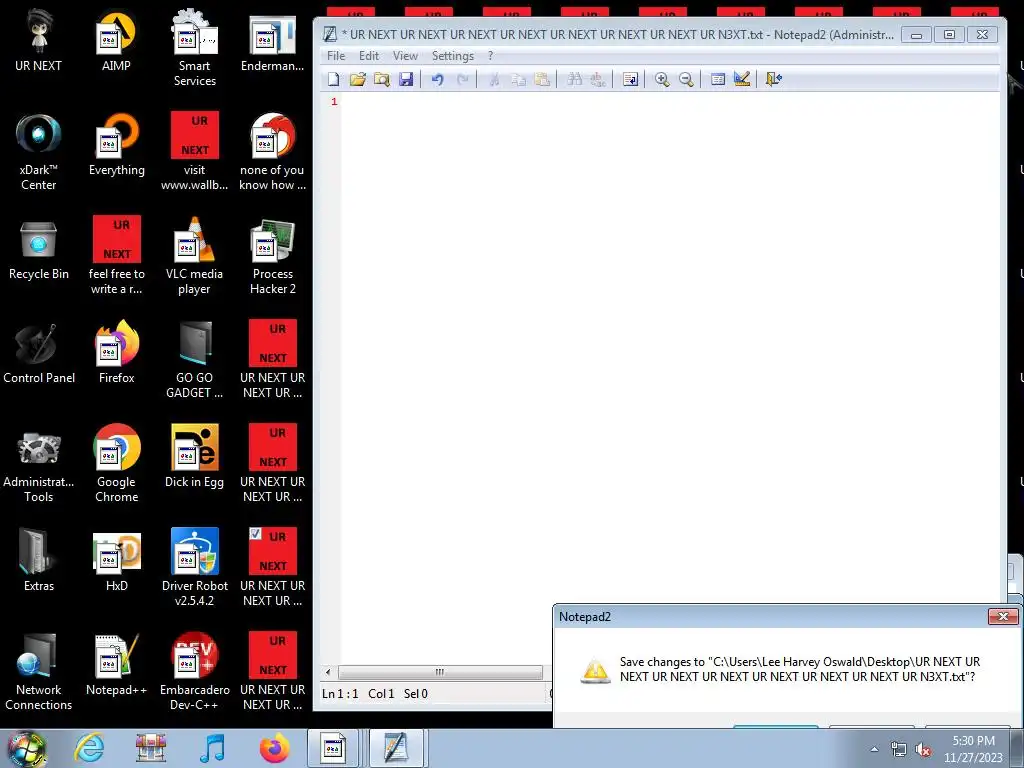Select the Process Hacker 2 shortcut

click(272, 256)
